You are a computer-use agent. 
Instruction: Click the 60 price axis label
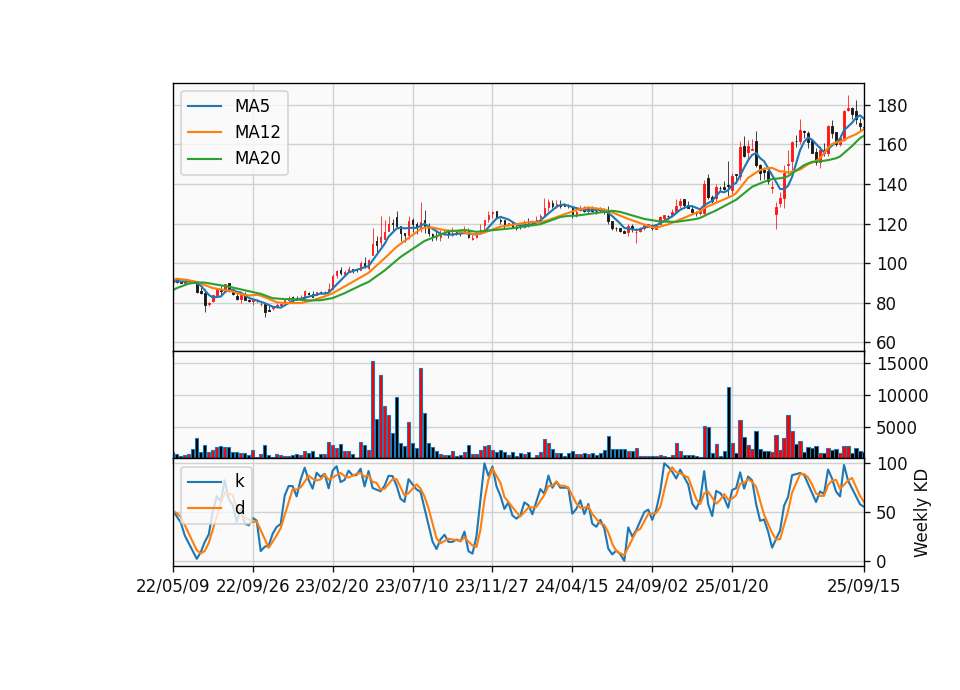tap(887, 343)
